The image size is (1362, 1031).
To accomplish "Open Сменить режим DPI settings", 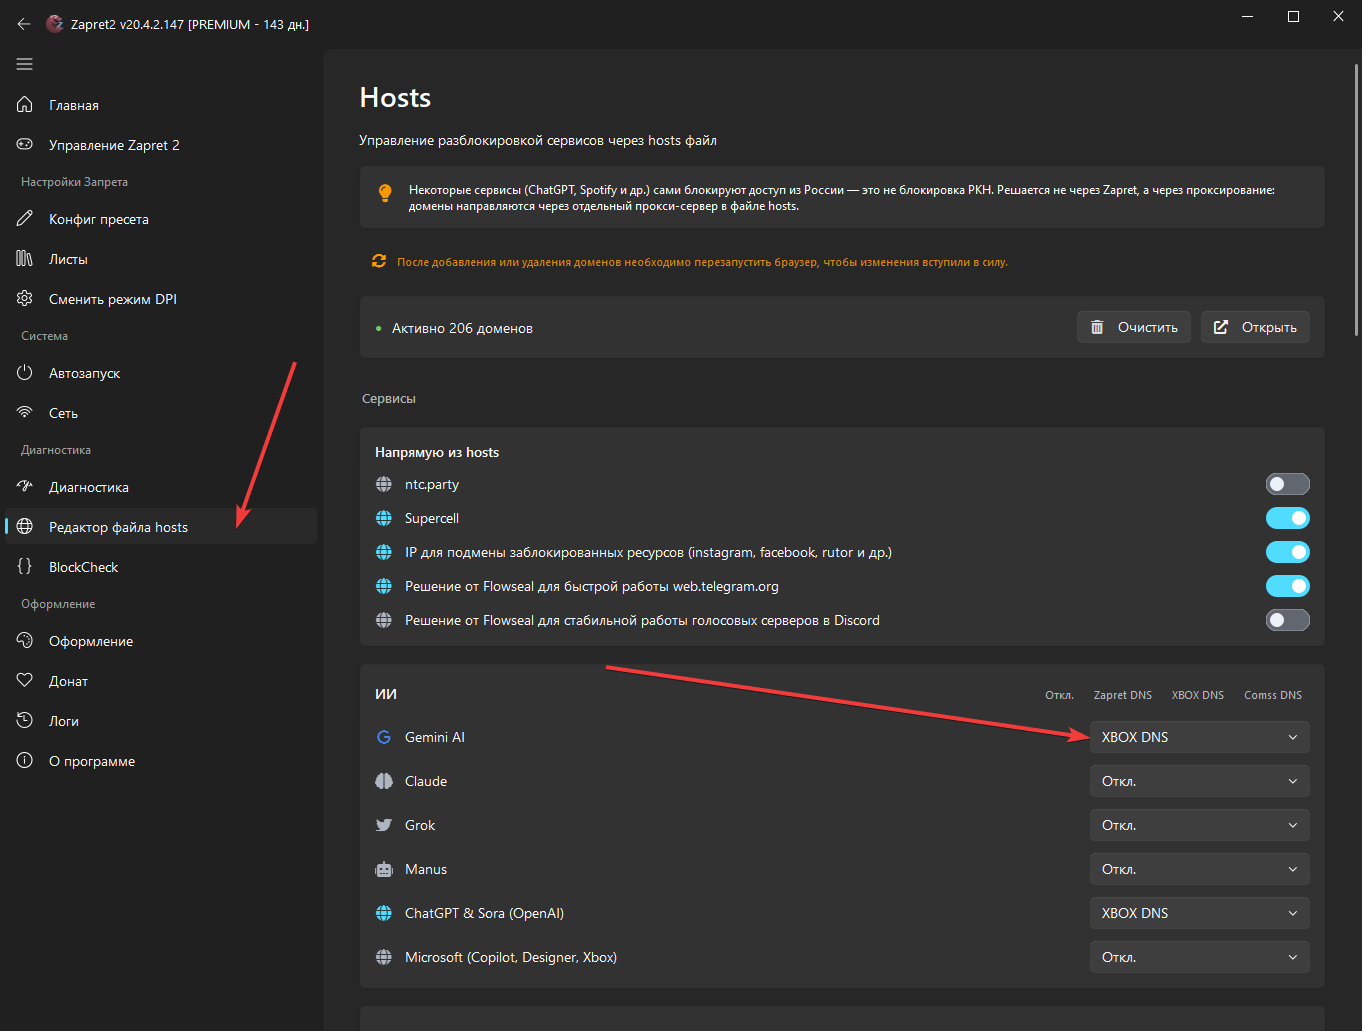I will (161, 299).
